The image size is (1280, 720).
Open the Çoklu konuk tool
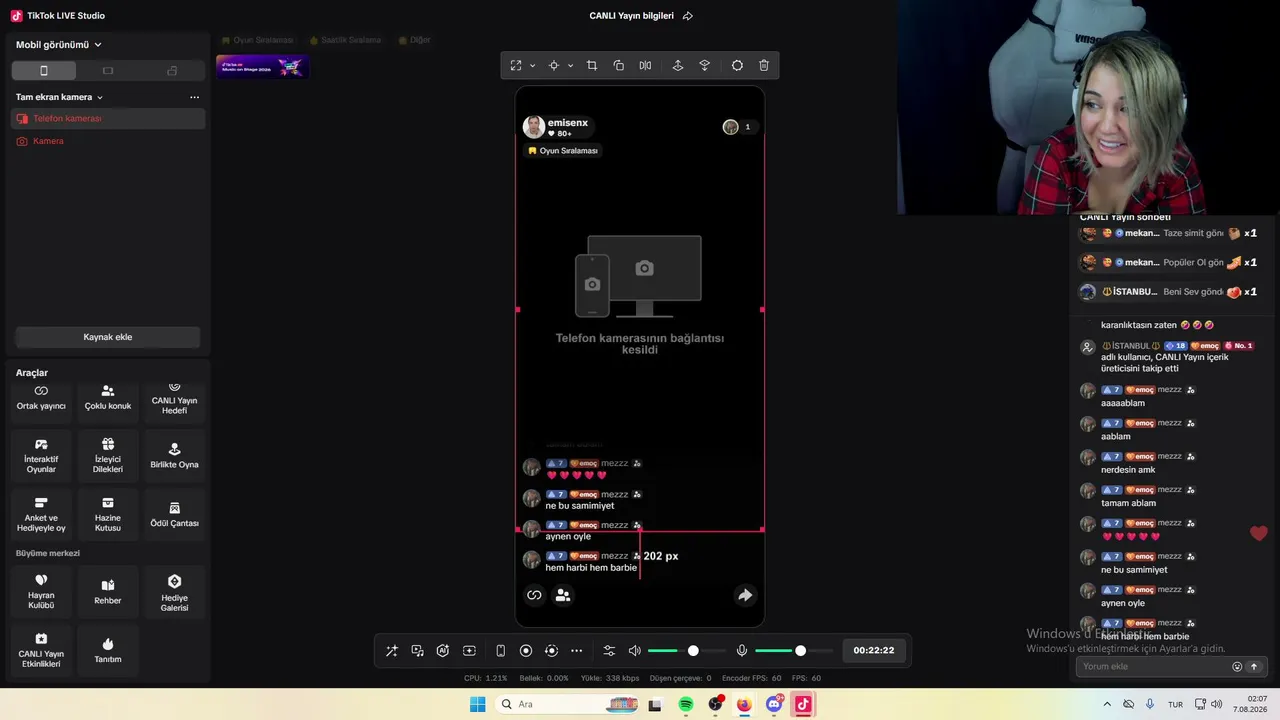click(108, 399)
